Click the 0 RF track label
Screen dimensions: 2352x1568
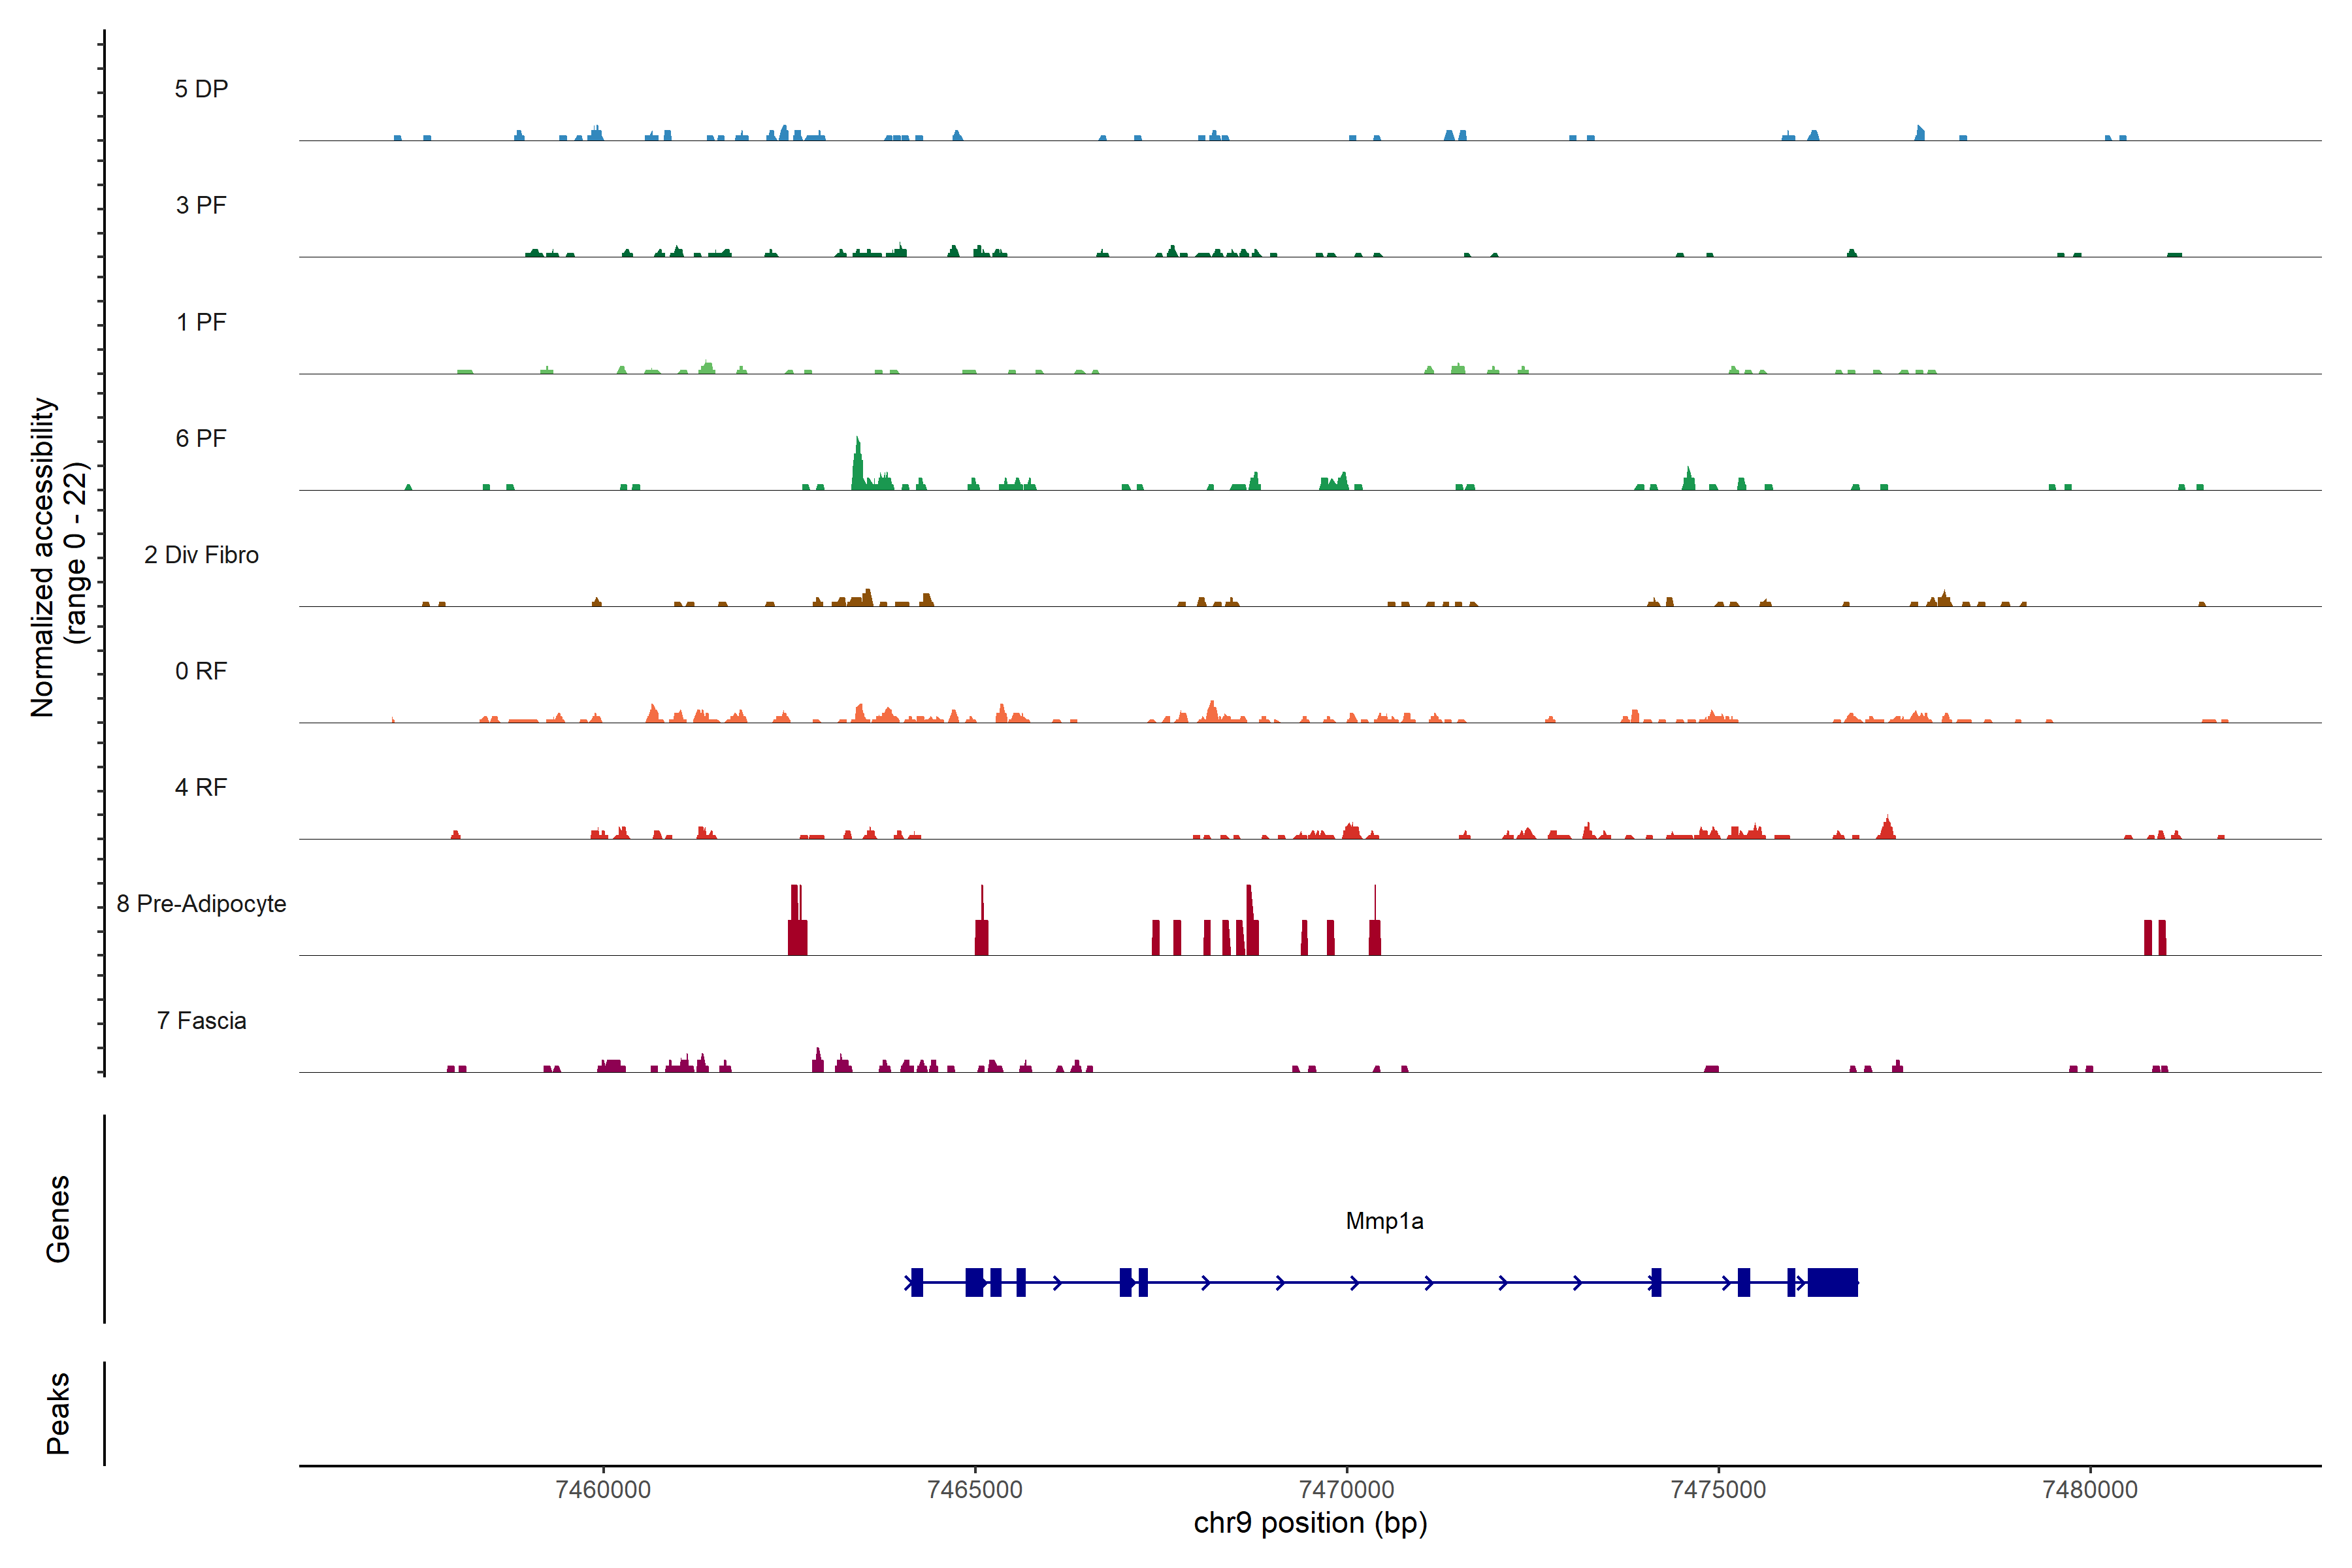[x=201, y=671]
